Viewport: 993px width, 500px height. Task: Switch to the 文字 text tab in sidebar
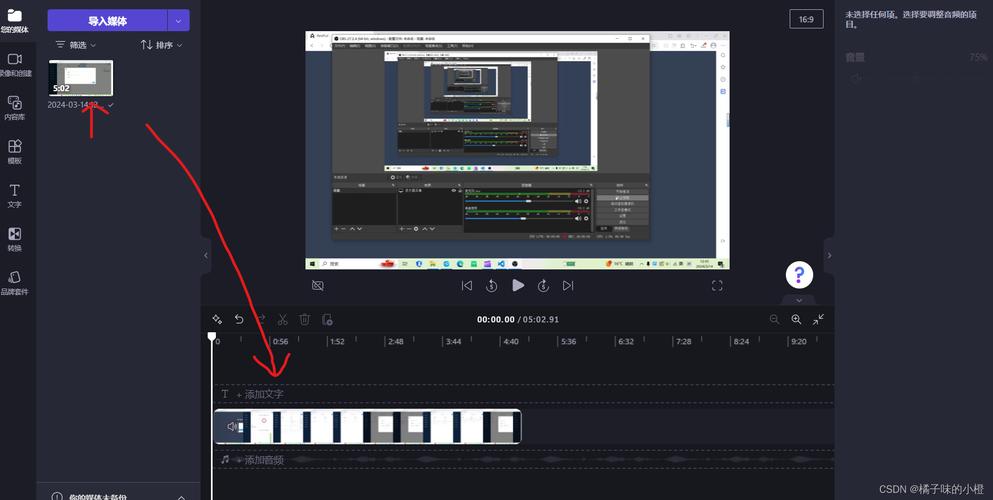[15, 194]
